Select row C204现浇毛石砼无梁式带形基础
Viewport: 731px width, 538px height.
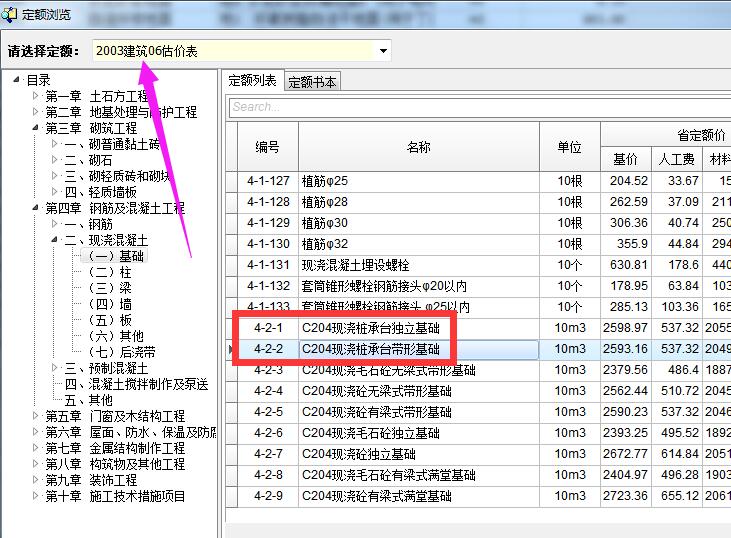(478, 370)
